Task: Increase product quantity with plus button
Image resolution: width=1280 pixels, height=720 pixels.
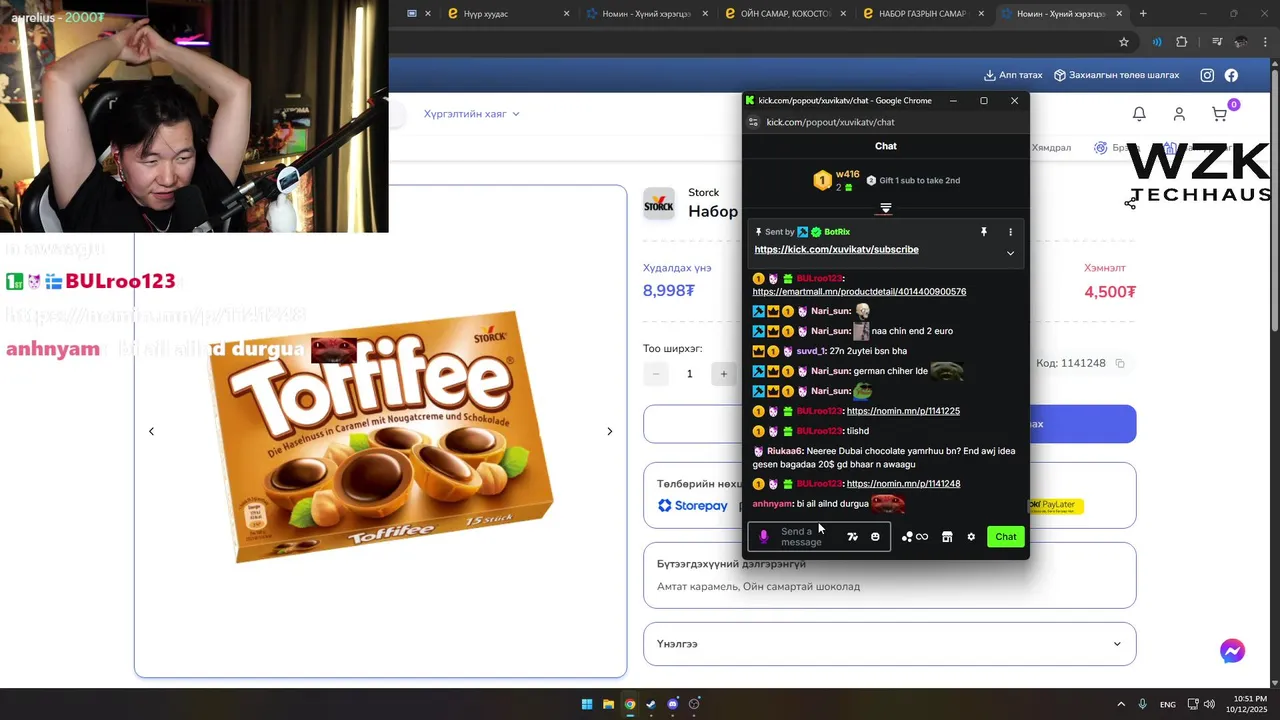Action: tap(723, 374)
